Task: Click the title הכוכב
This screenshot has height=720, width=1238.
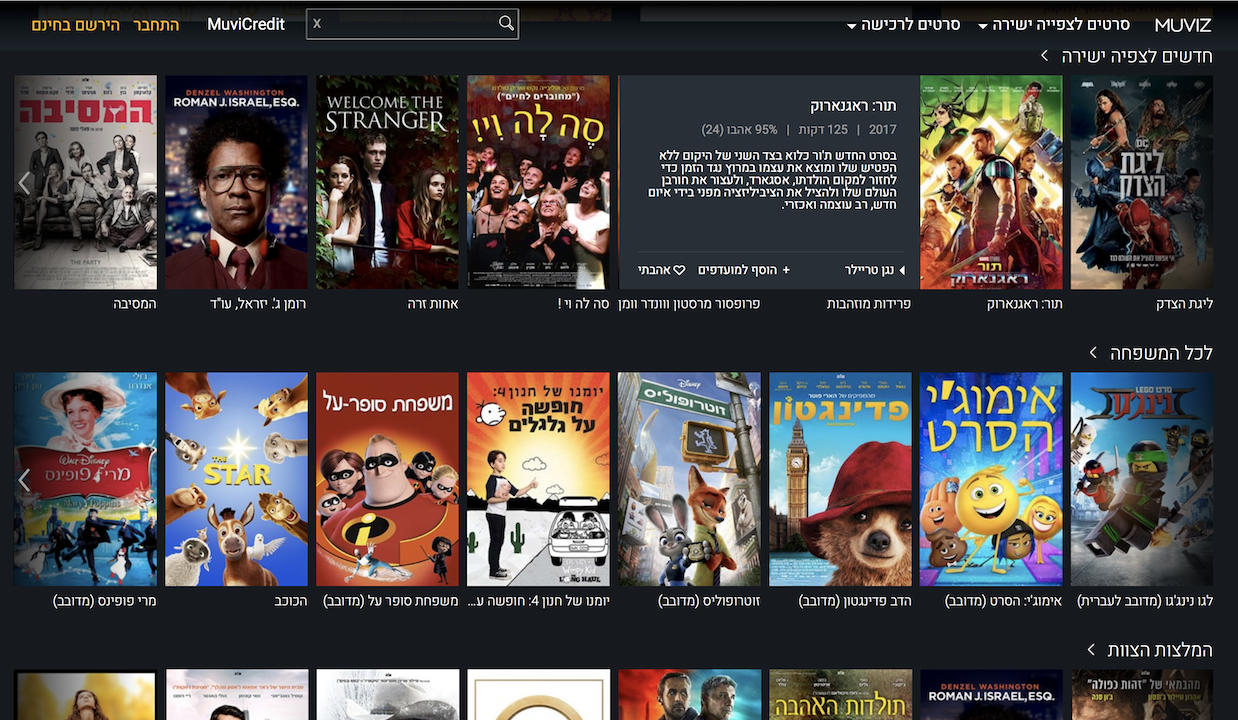Action: (x=291, y=601)
